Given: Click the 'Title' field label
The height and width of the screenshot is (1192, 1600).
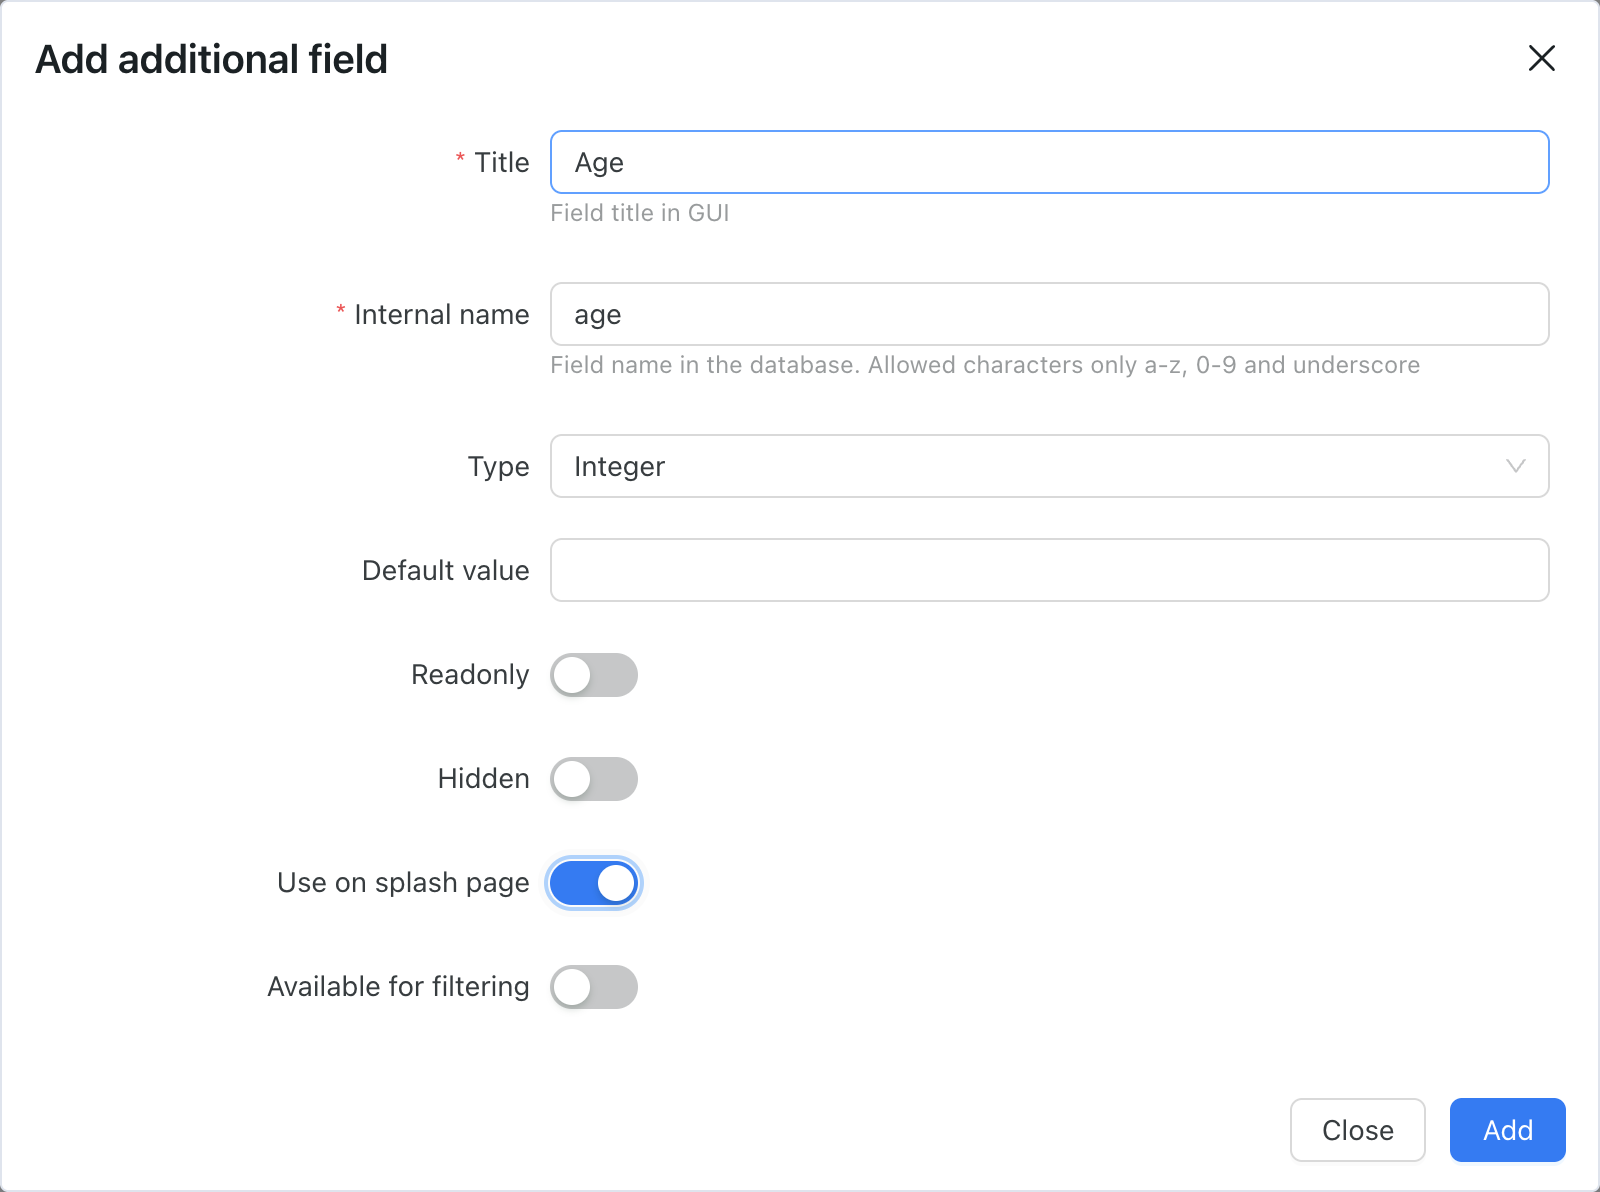Looking at the screenshot, I should click(x=501, y=163).
